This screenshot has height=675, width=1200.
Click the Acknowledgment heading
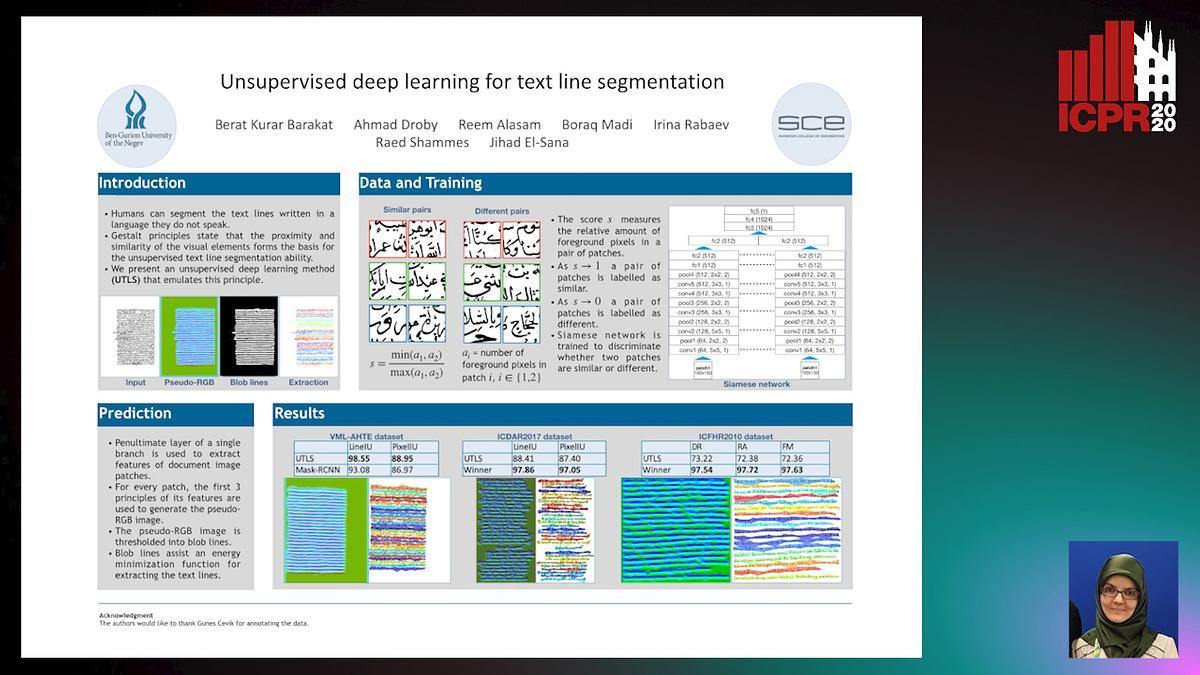[126, 615]
